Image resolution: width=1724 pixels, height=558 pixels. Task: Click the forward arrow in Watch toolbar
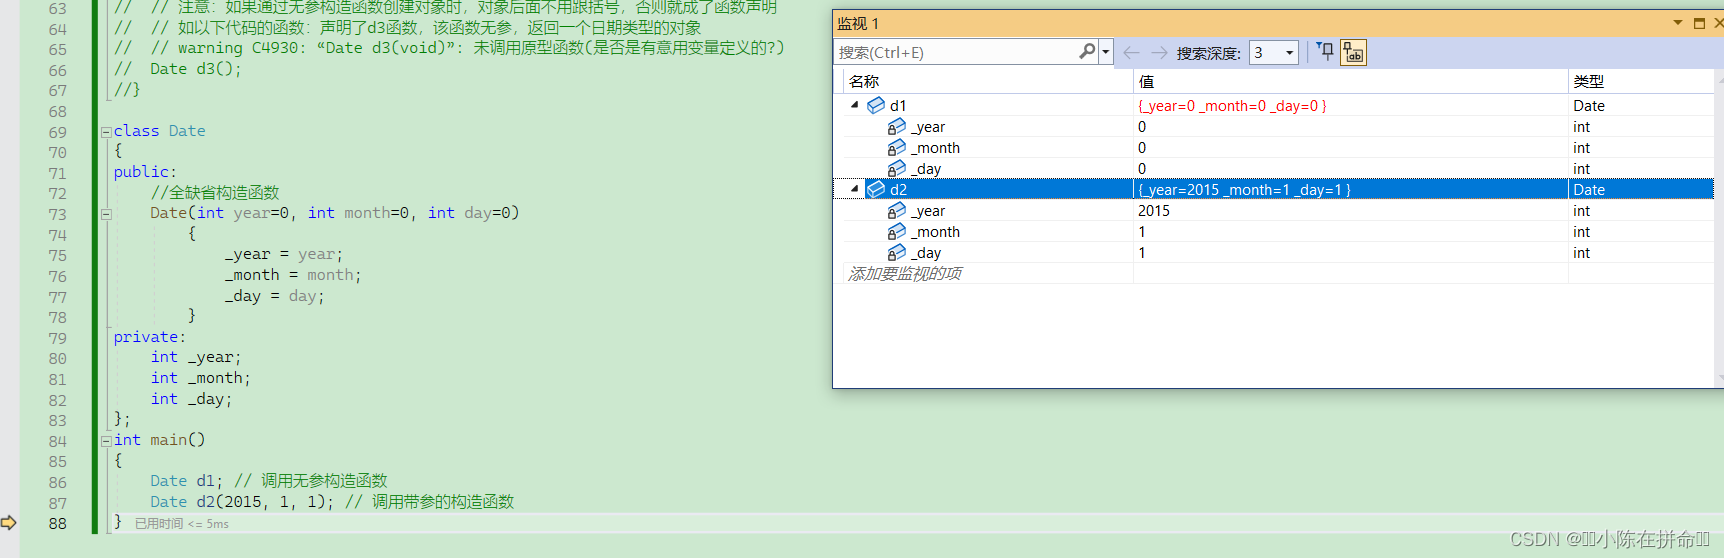[1159, 52]
